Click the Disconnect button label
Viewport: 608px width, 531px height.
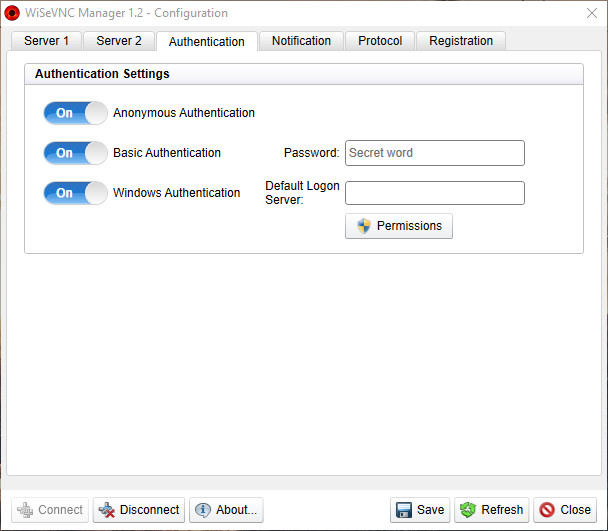(149, 510)
